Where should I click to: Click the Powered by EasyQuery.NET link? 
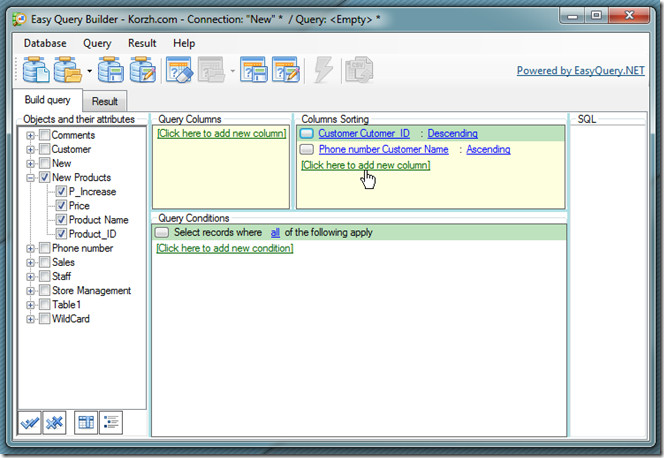point(581,70)
